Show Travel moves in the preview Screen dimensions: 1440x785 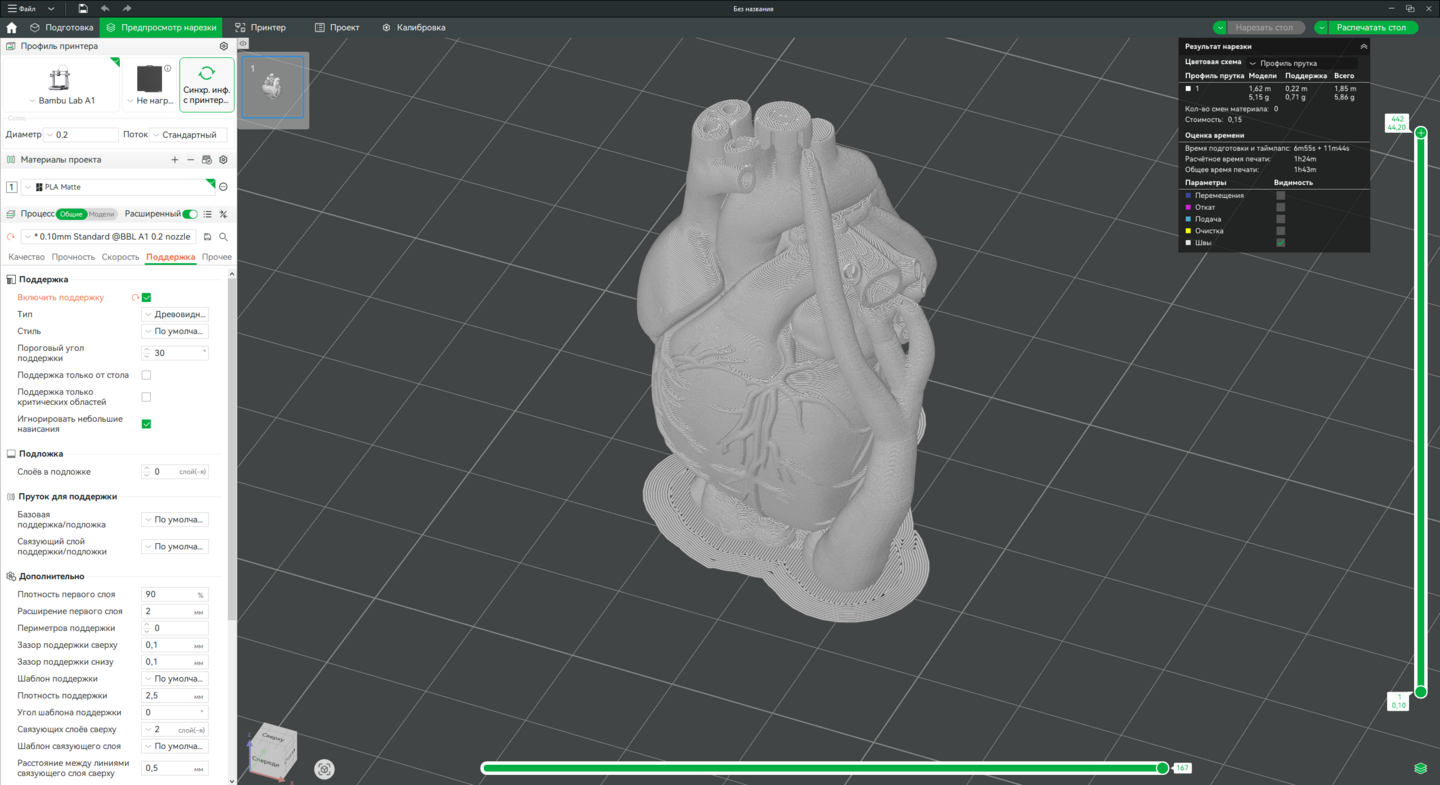[x=1280, y=195]
